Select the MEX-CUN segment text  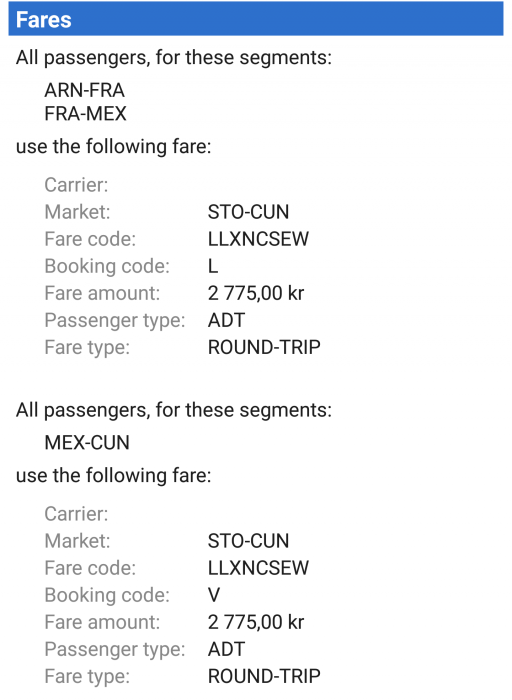click(87, 442)
